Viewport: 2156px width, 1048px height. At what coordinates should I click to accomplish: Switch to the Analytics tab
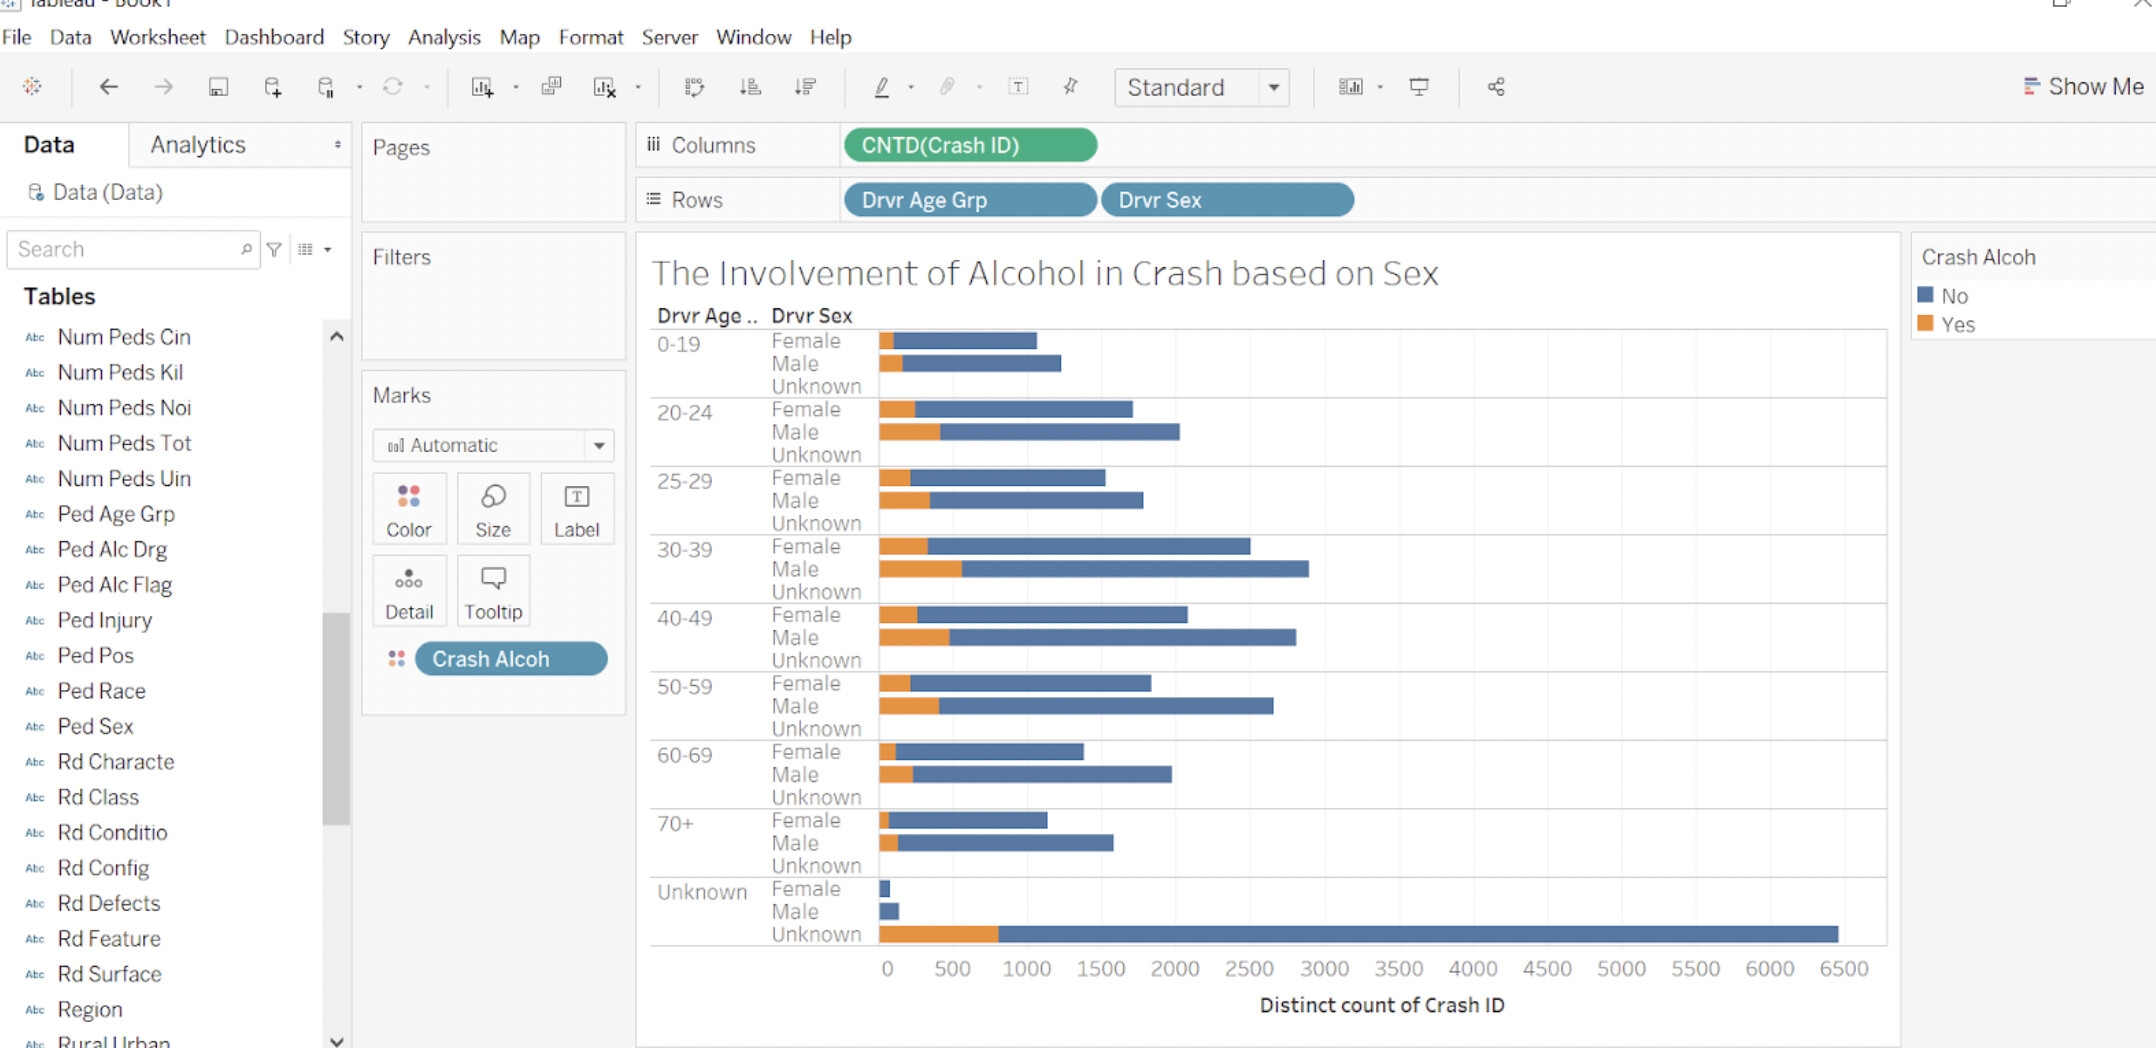pos(198,145)
